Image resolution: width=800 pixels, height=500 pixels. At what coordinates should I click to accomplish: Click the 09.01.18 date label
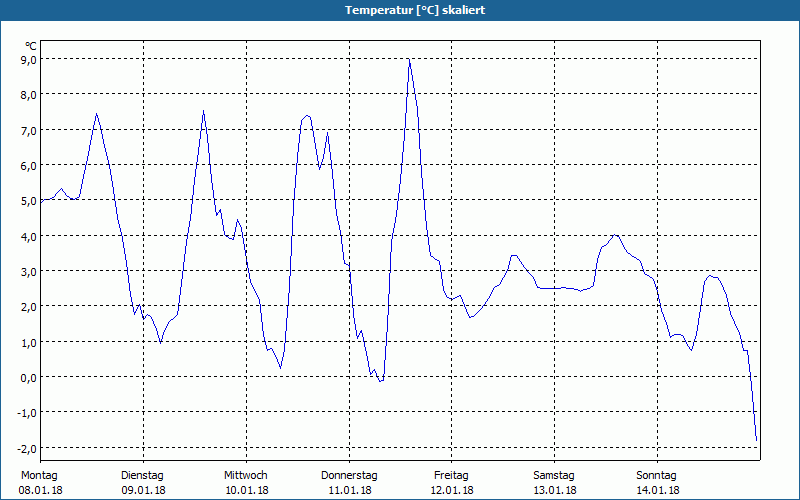click(x=143, y=491)
